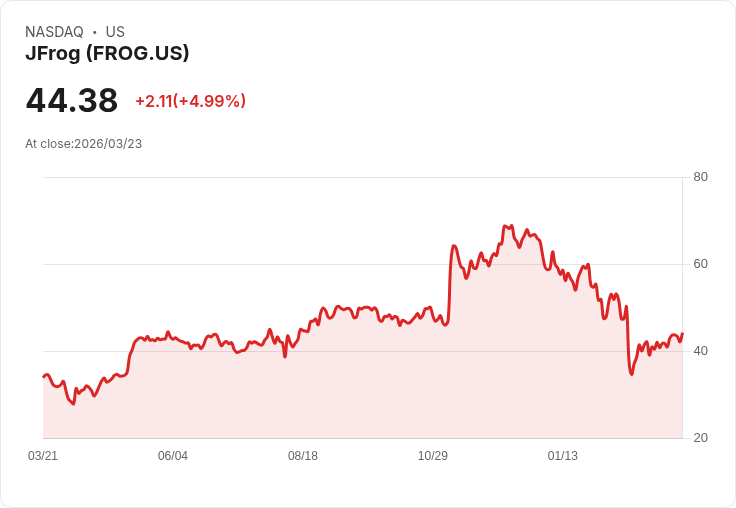Click the At close date text
Viewport: 736px width, 508px height.
pyautogui.click(x=84, y=144)
